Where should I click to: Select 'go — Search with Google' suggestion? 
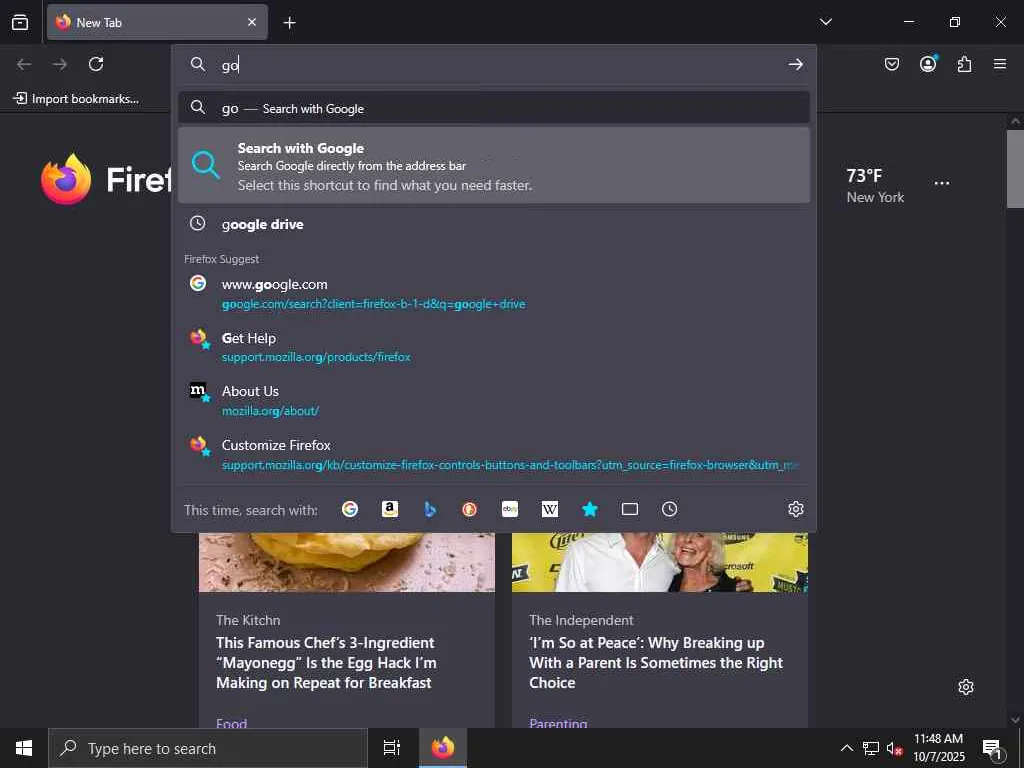[494, 108]
